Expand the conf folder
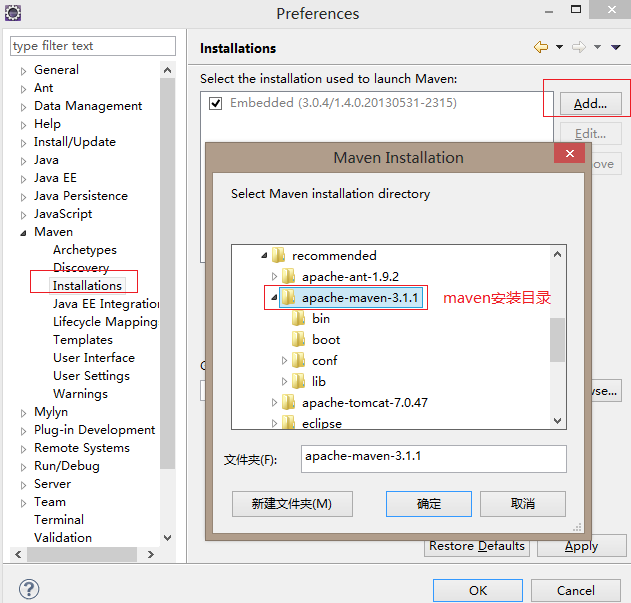 (285, 360)
